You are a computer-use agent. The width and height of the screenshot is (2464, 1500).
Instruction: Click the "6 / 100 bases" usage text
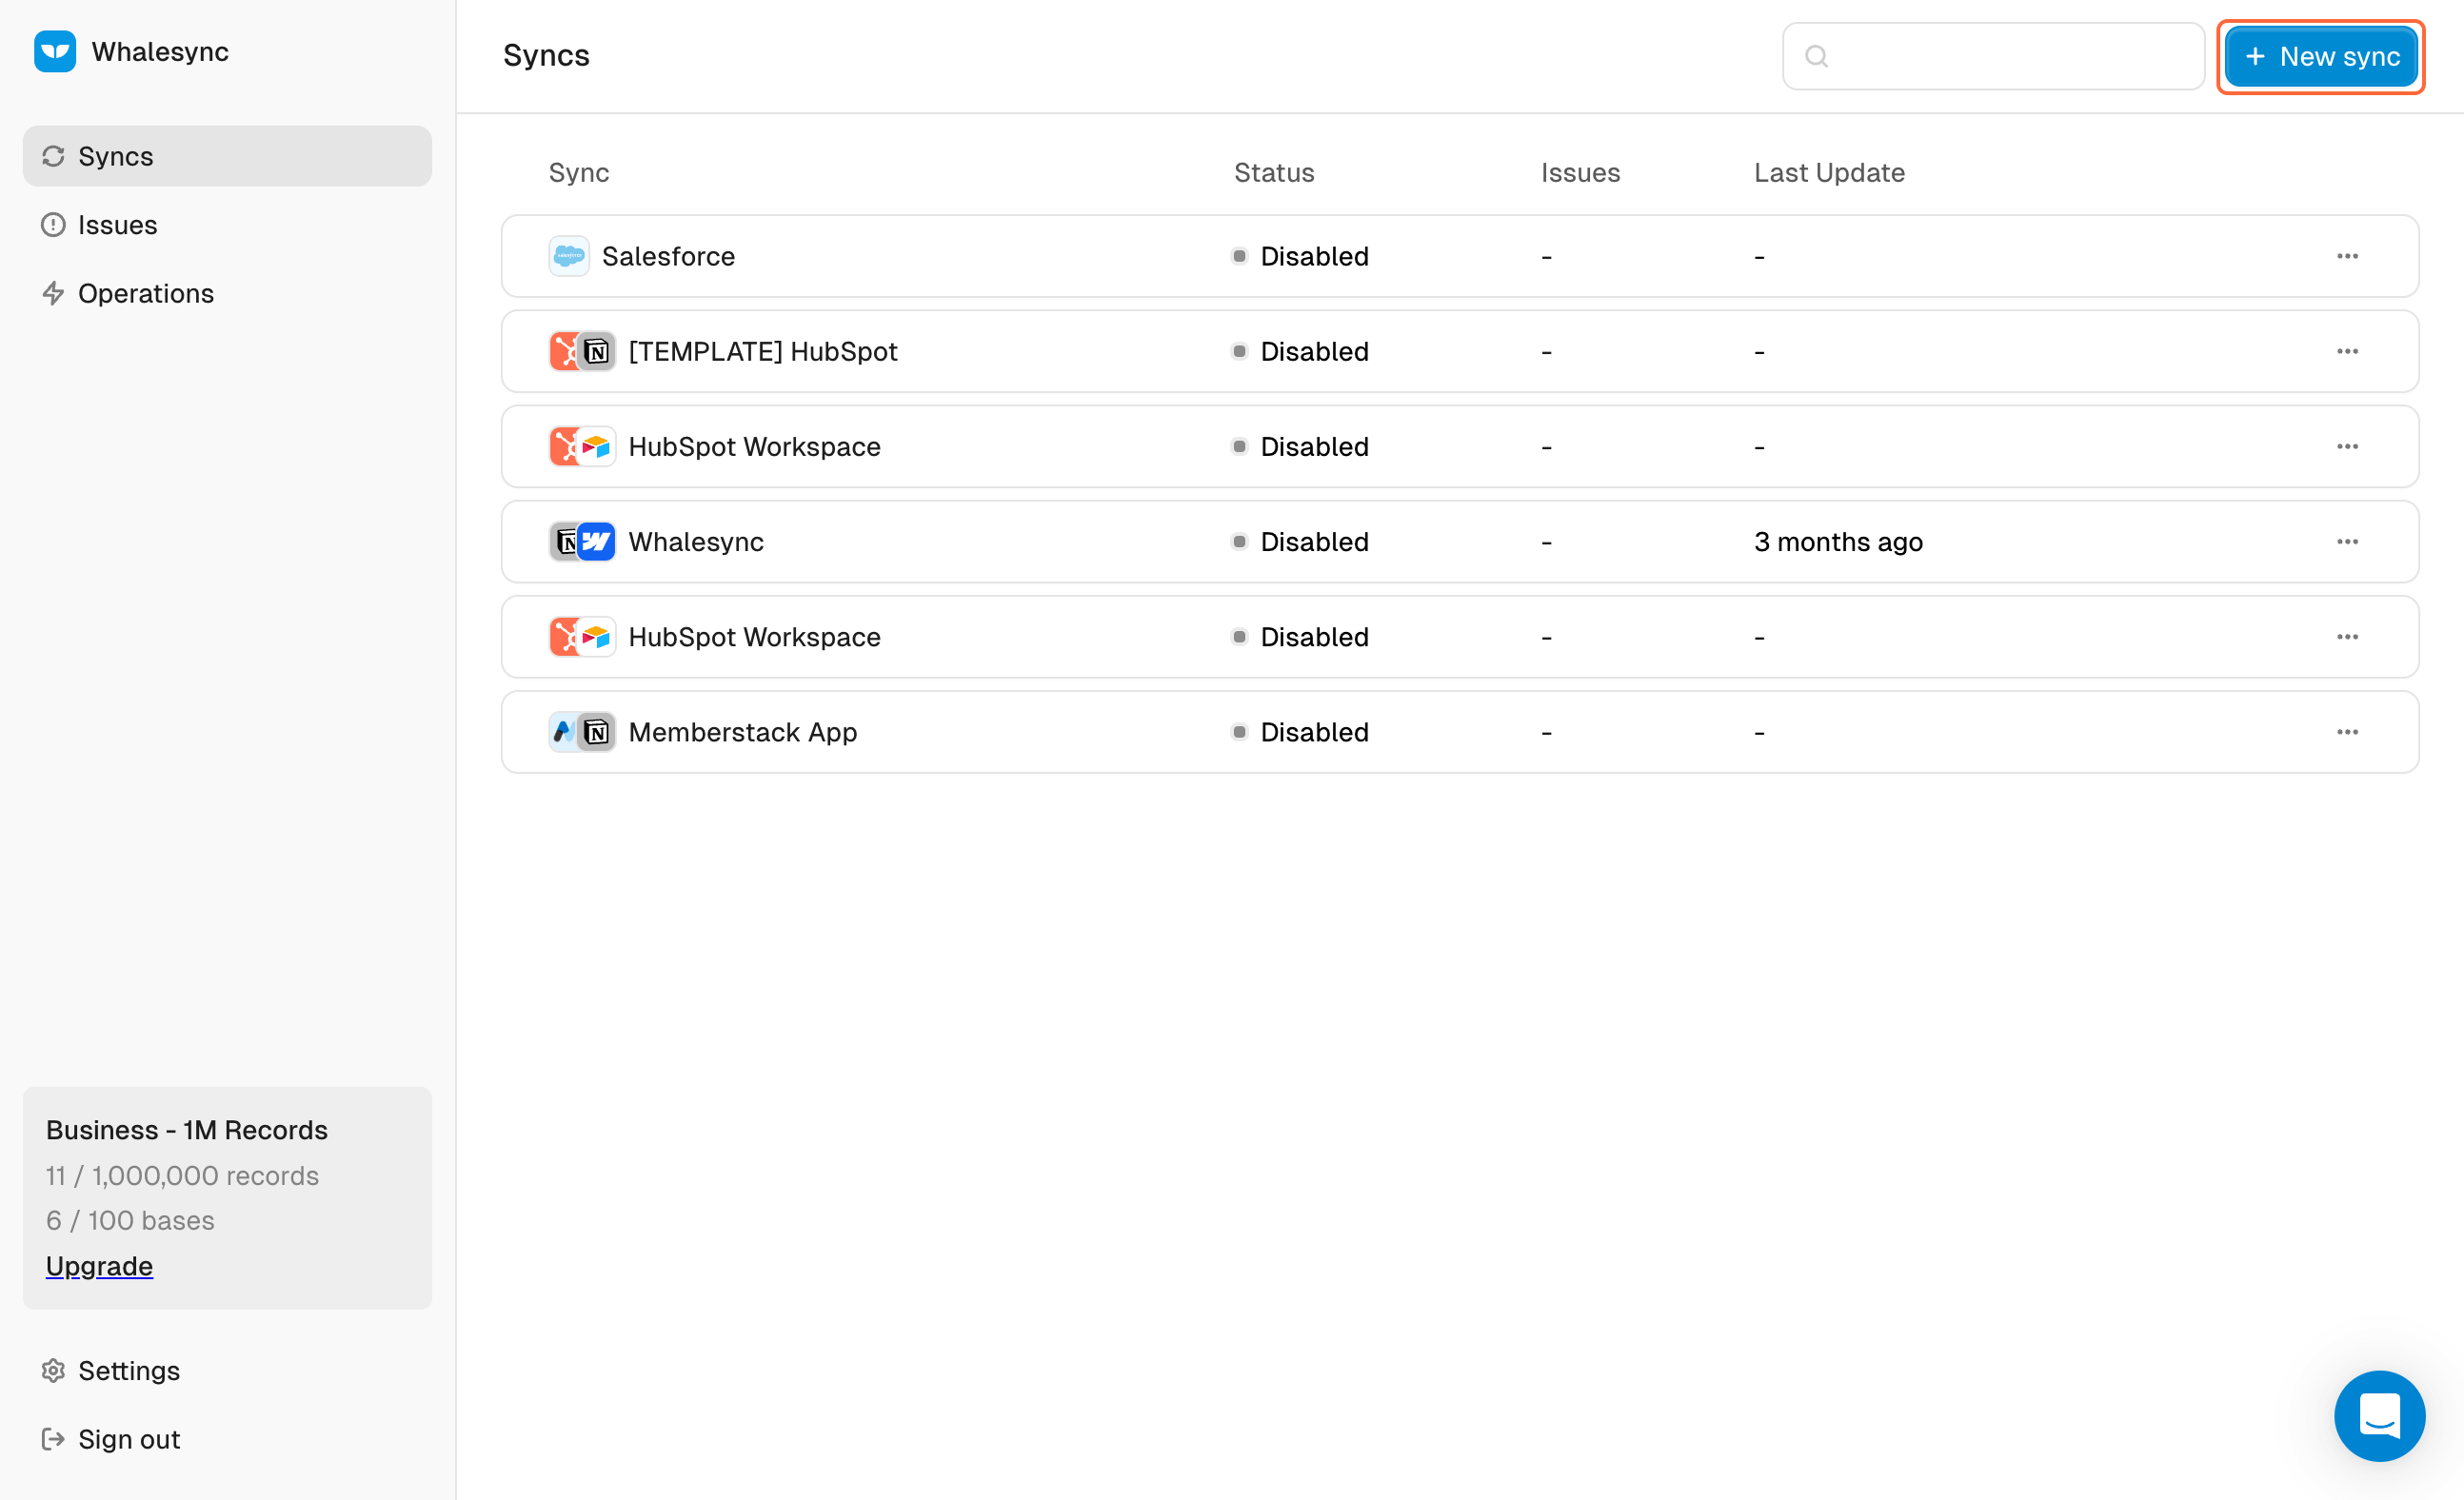click(130, 1221)
